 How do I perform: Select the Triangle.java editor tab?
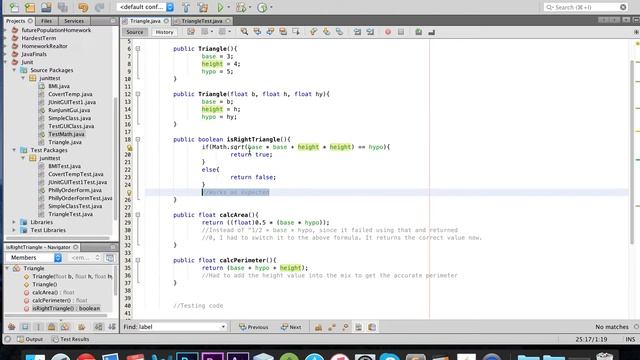pos(145,21)
